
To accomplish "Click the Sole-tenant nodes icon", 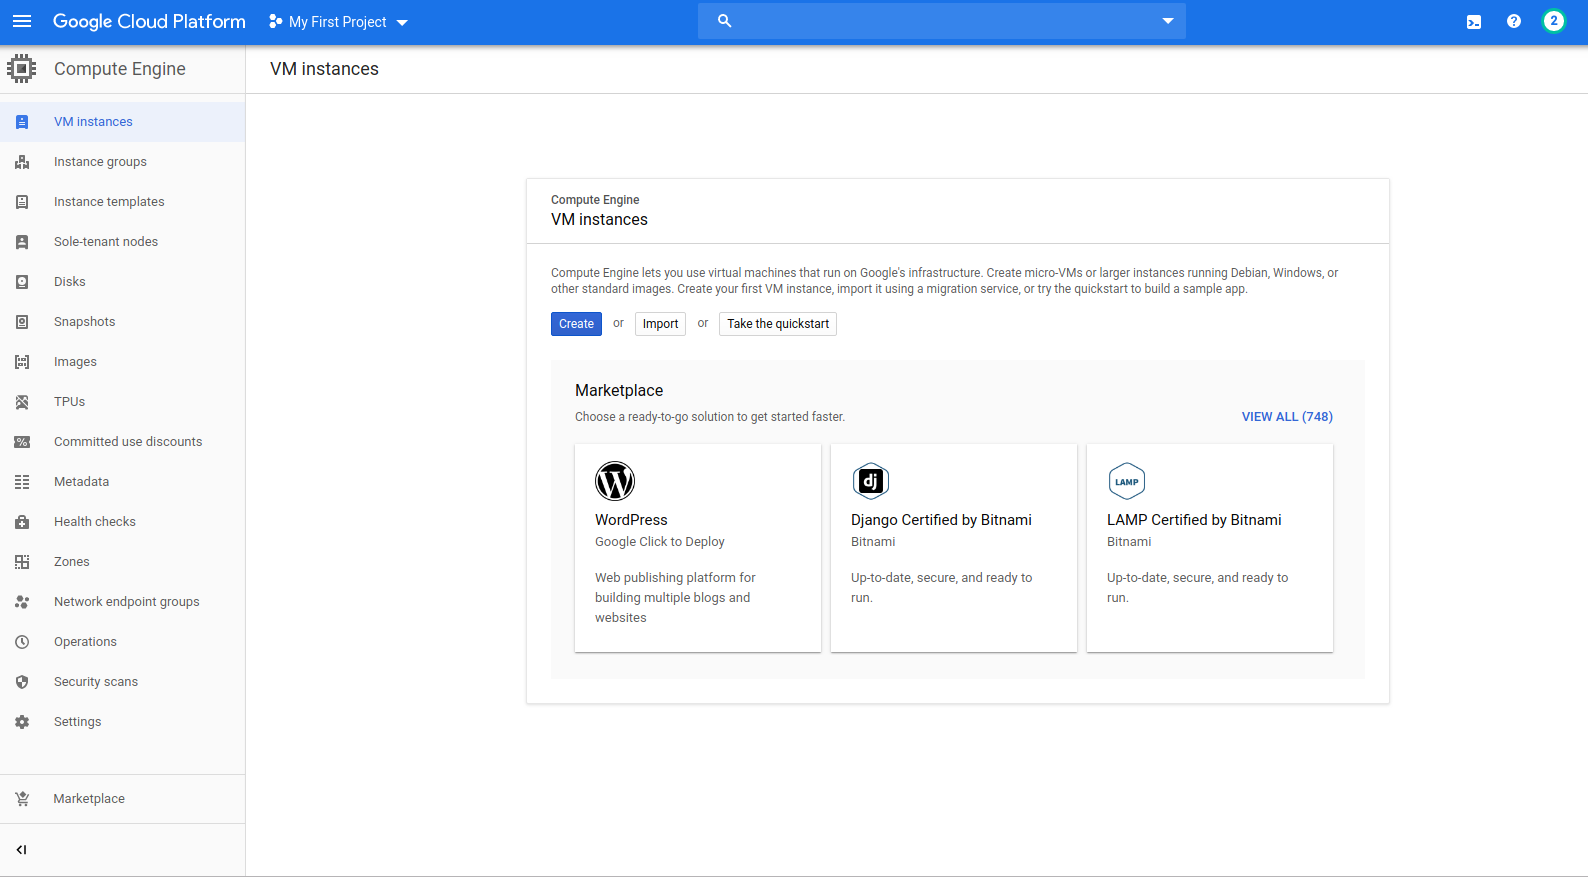I will pos(22,242).
